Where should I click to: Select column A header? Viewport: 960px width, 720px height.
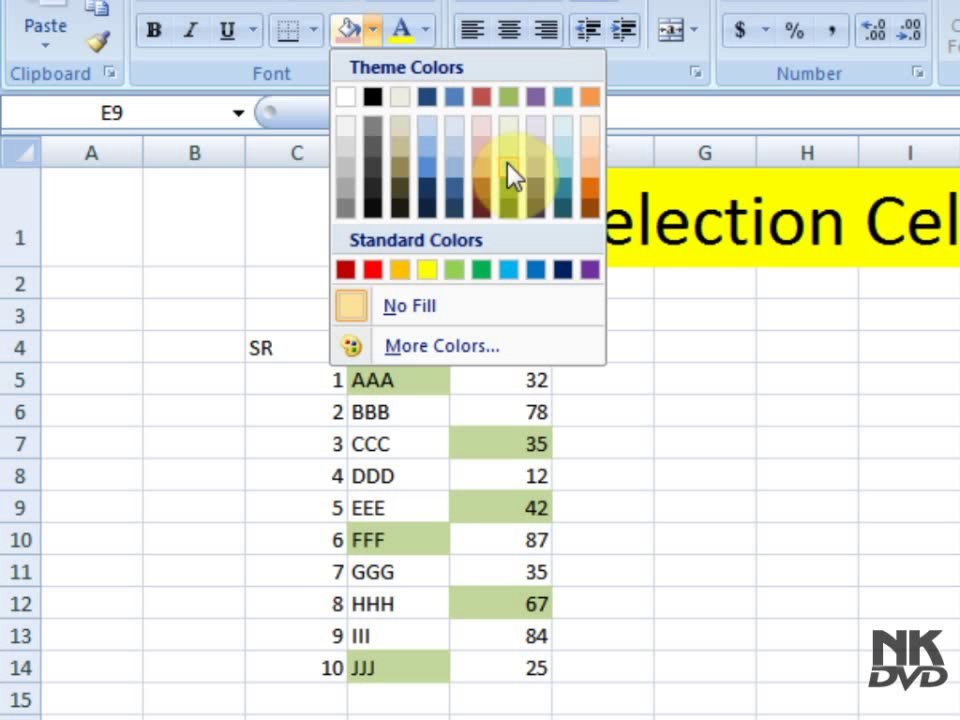point(92,152)
